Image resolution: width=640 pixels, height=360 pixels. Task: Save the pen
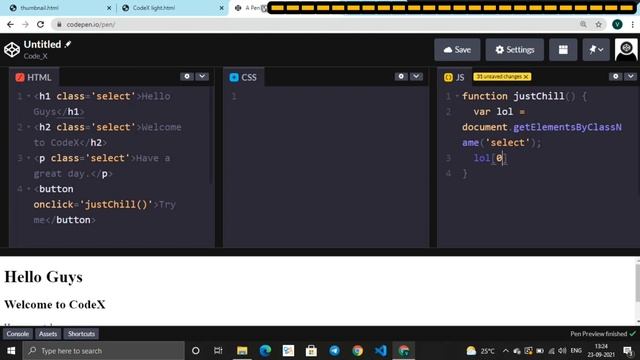[457, 50]
